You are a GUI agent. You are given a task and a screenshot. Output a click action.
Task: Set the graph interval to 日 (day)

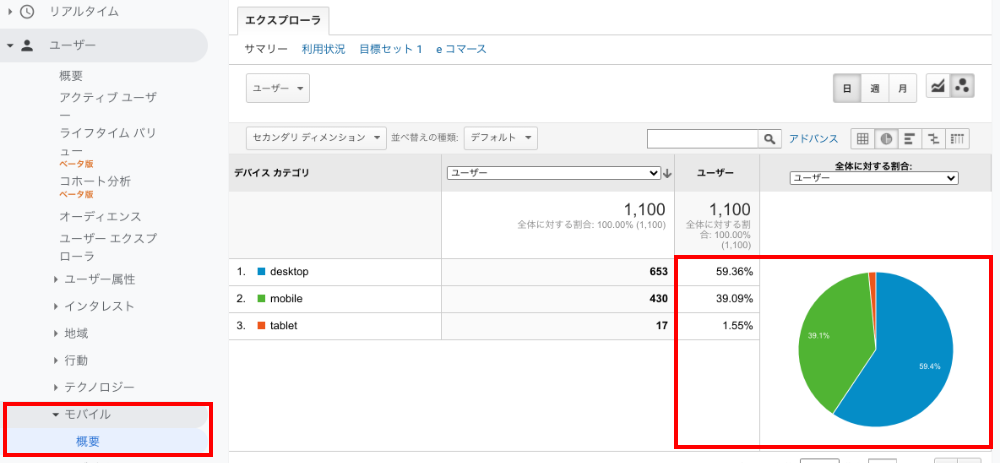[847, 89]
